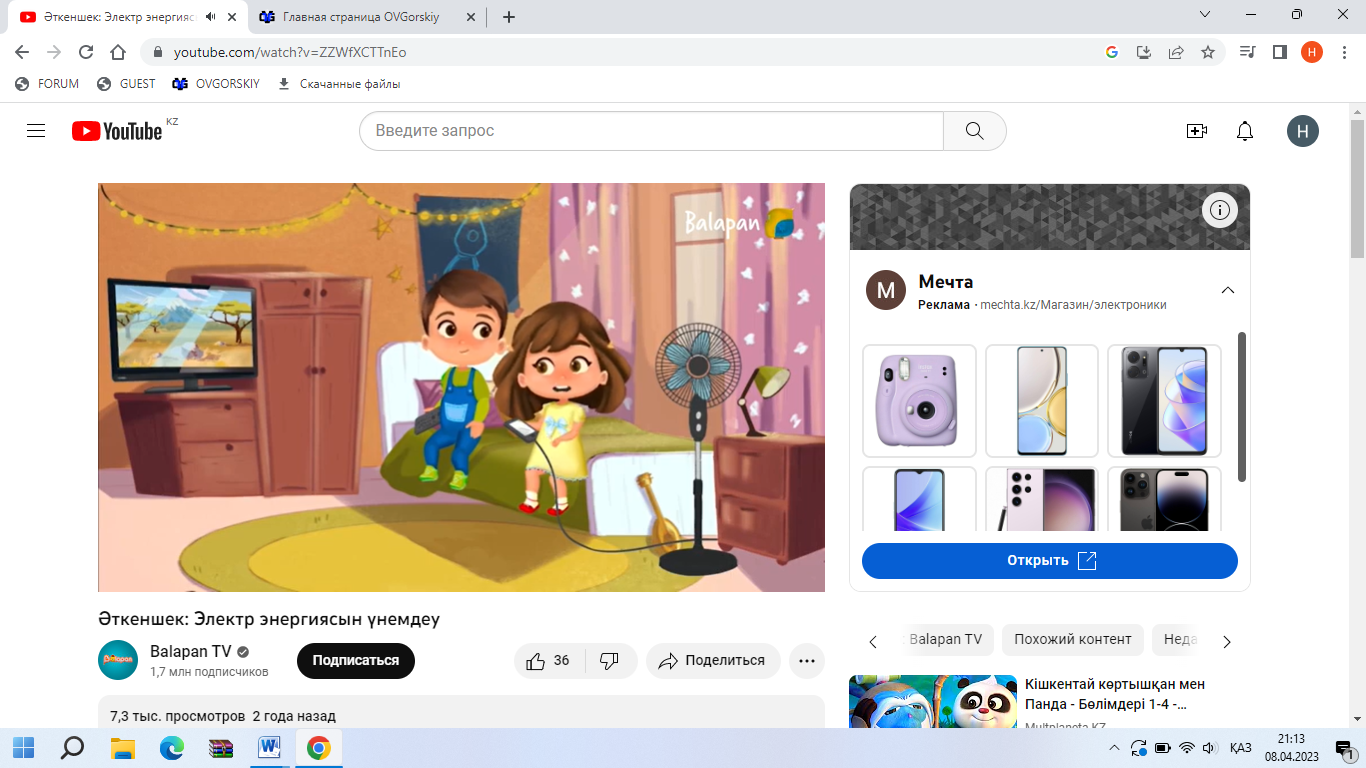
Task: Show previous filter chips arrow
Action: pos(873,642)
